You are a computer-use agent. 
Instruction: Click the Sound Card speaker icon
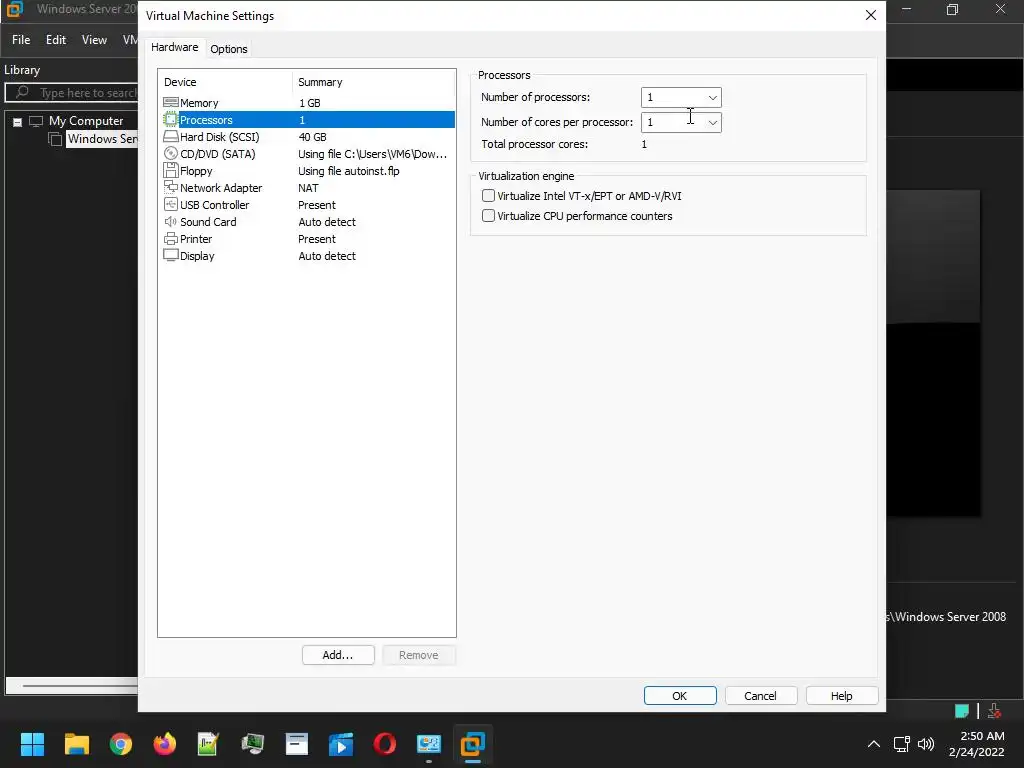pos(170,221)
